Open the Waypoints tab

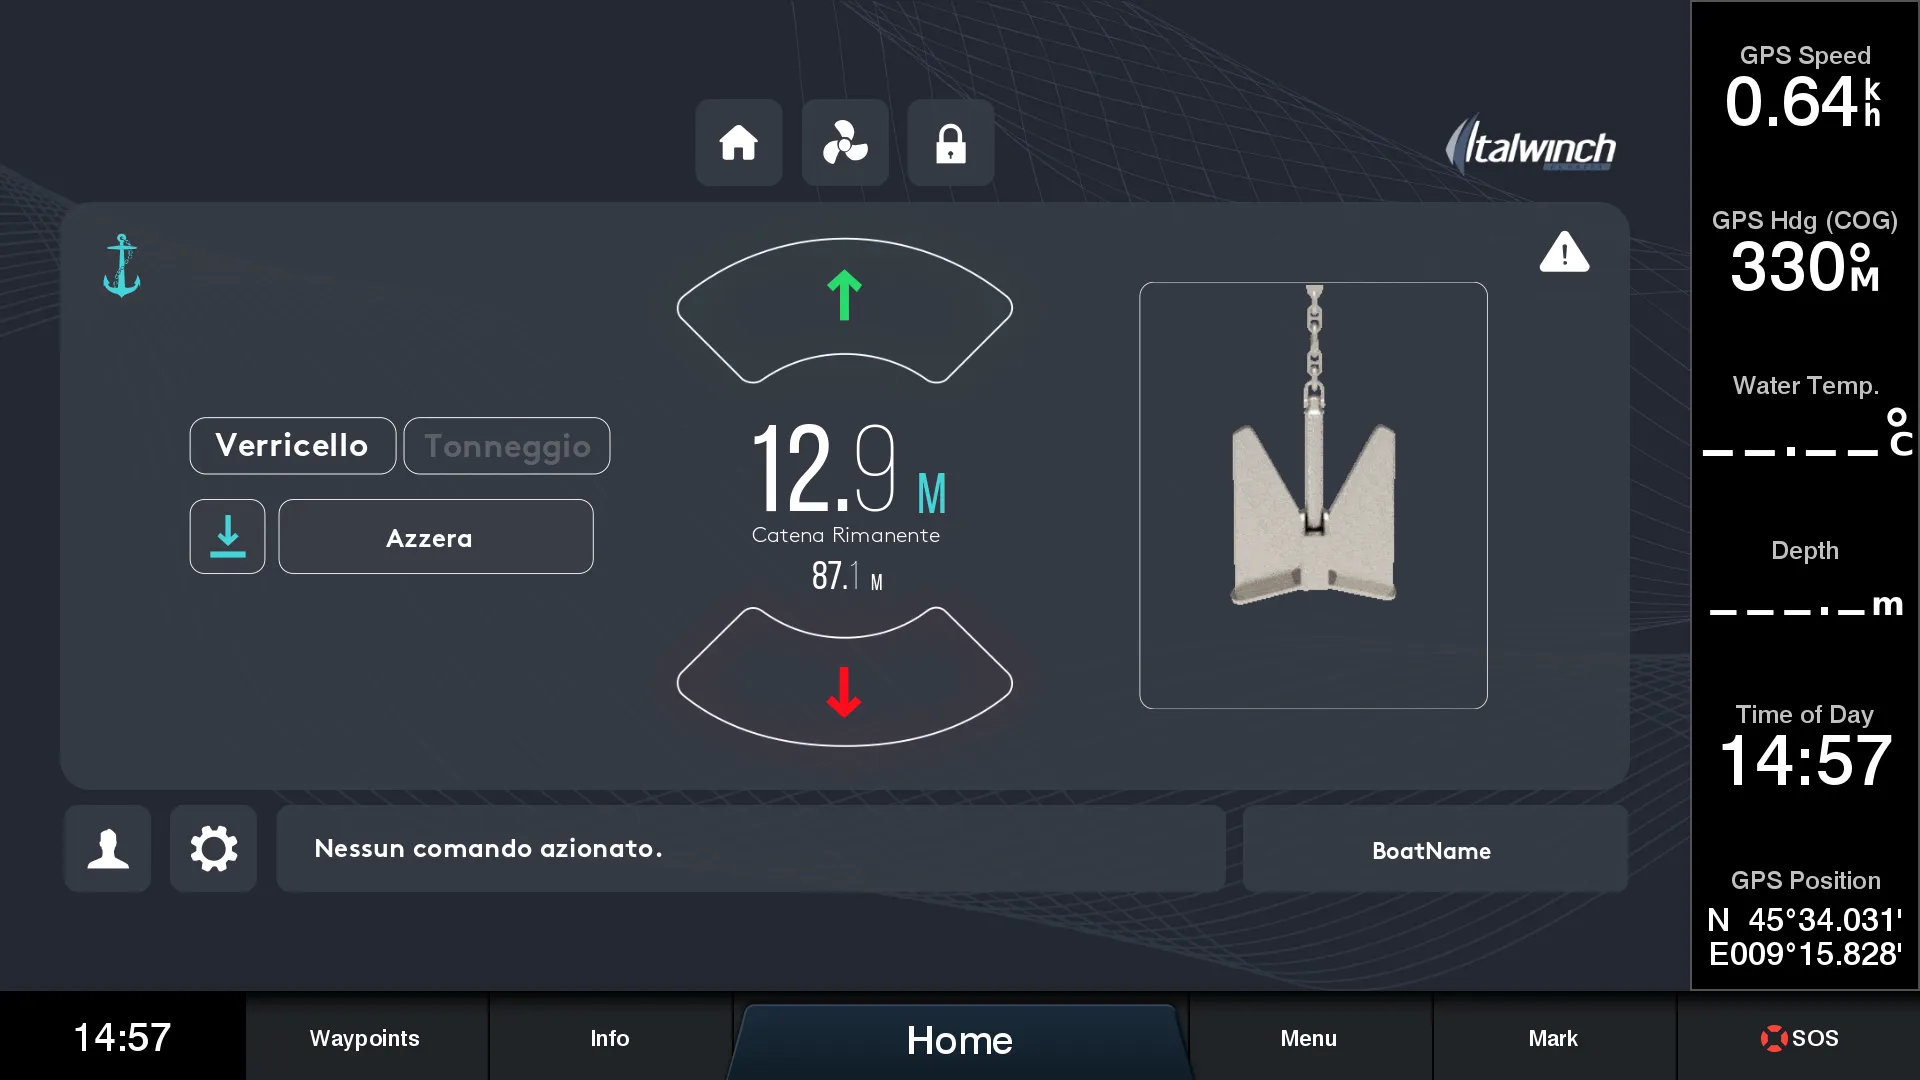[365, 1038]
